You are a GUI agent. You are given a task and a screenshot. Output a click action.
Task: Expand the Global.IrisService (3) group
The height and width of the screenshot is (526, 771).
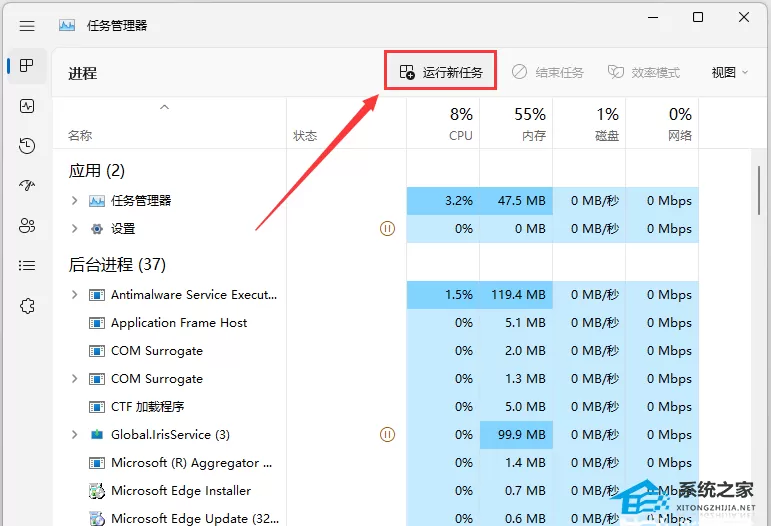(74, 435)
